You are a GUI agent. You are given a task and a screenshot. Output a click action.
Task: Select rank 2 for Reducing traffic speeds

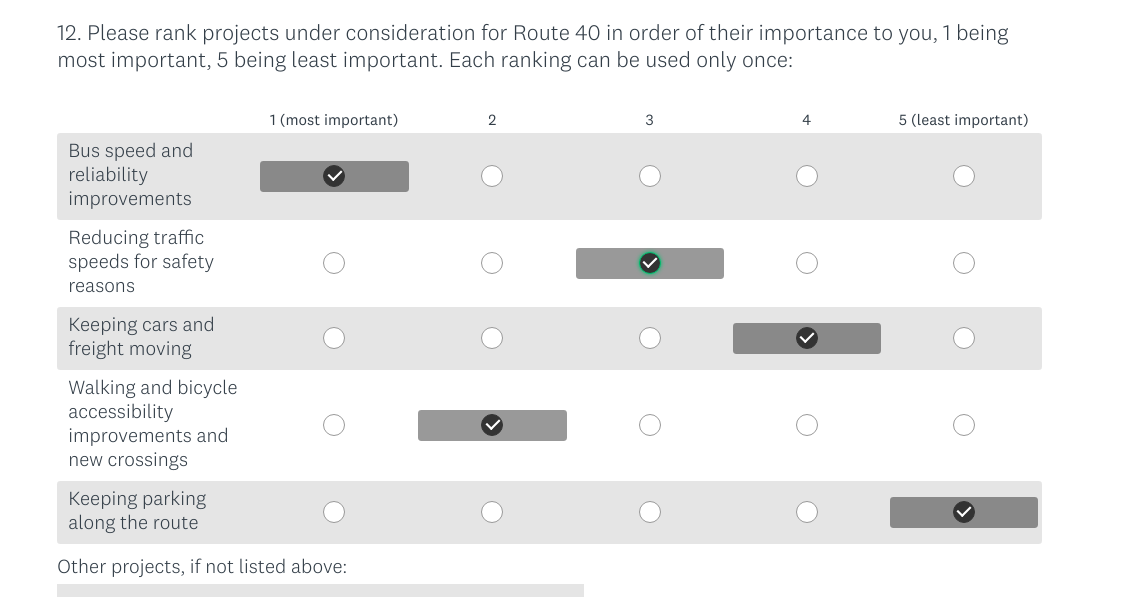pyautogui.click(x=492, y=263)
